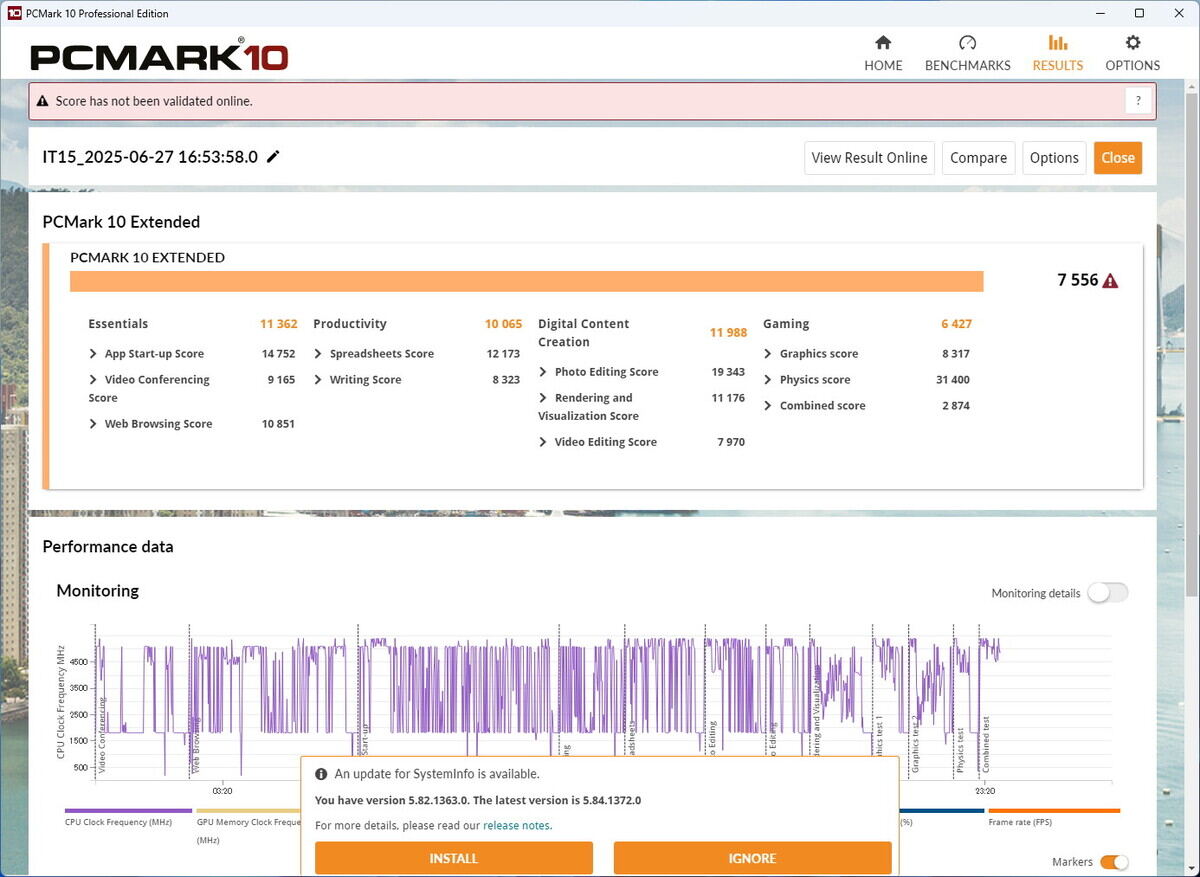Click the Compare button
The image size is (1200, 877).
pyautogui.click(x=979, y=158)
